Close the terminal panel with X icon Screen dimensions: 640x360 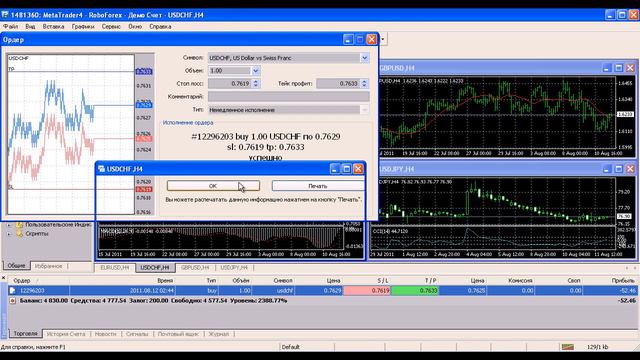click(3, 278)
